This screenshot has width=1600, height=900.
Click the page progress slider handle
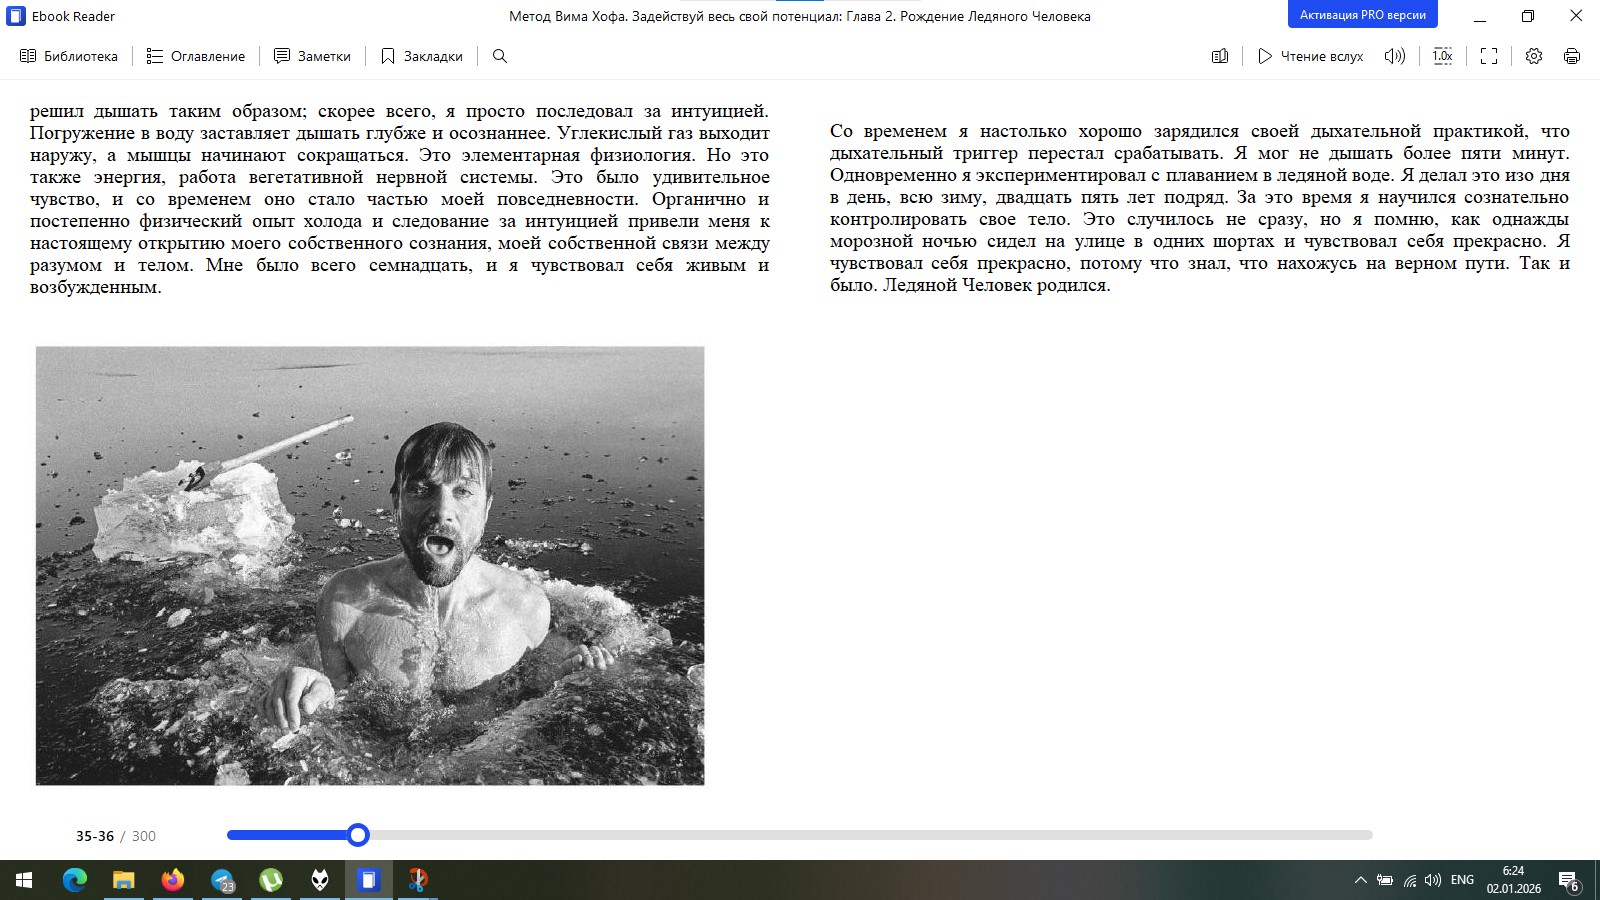click(358, 835)
